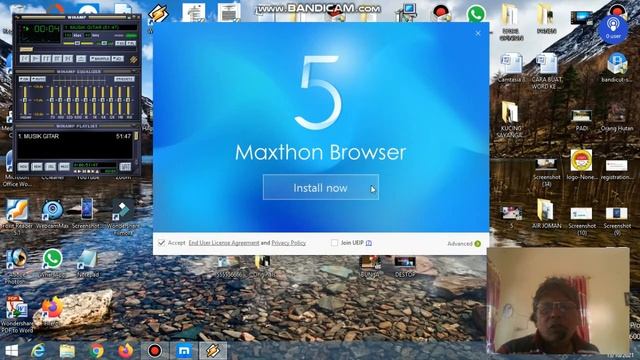
Task: Select the AIR JOMAN folder
Action: (x=546, y=213)
